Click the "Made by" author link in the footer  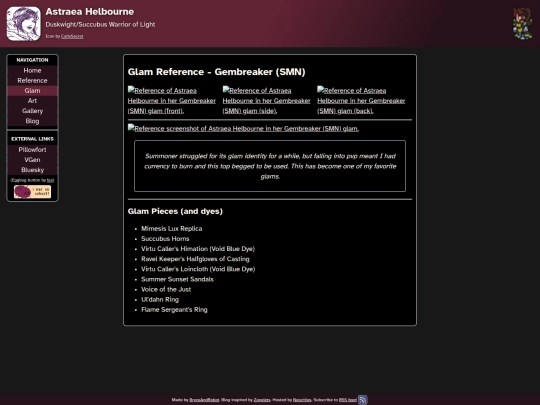tap(204, 400)
